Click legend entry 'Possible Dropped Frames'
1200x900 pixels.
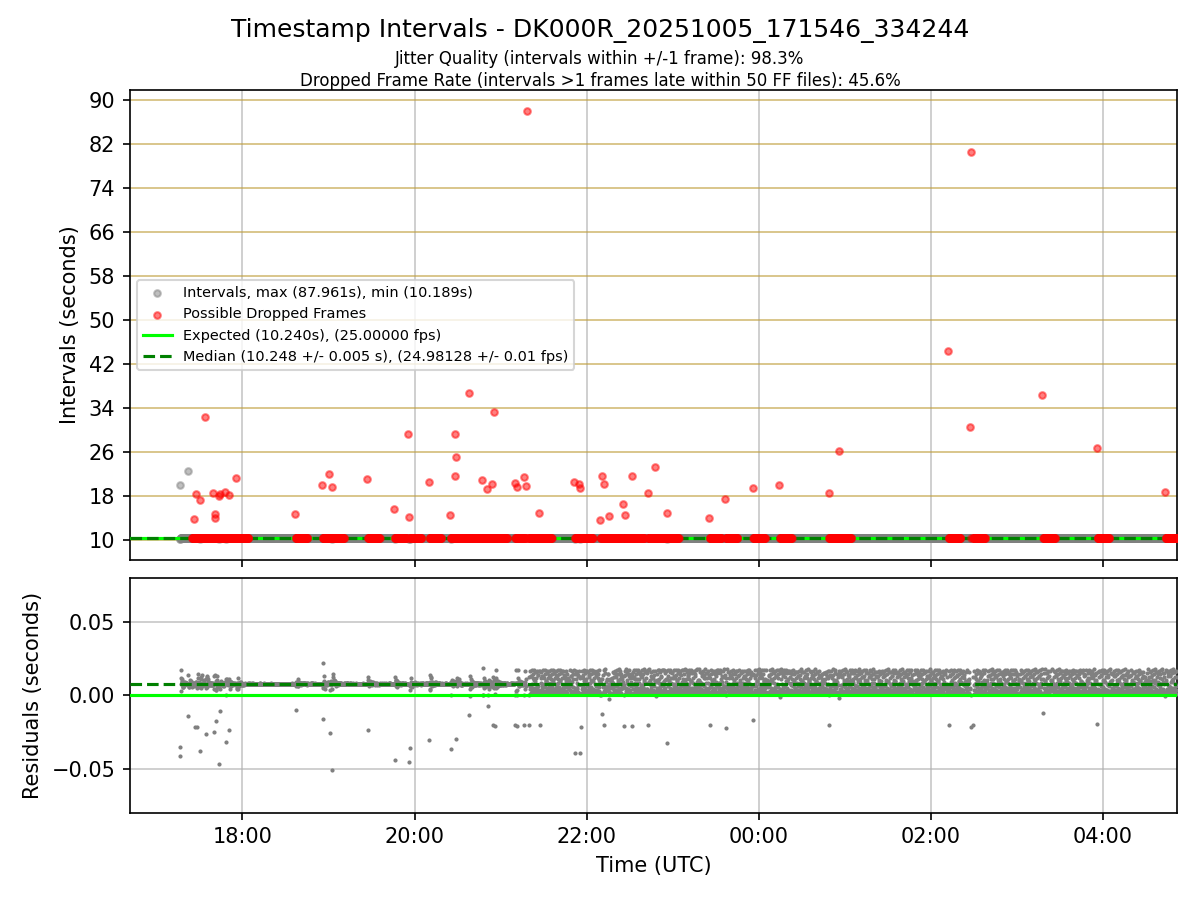coord(274,314)
